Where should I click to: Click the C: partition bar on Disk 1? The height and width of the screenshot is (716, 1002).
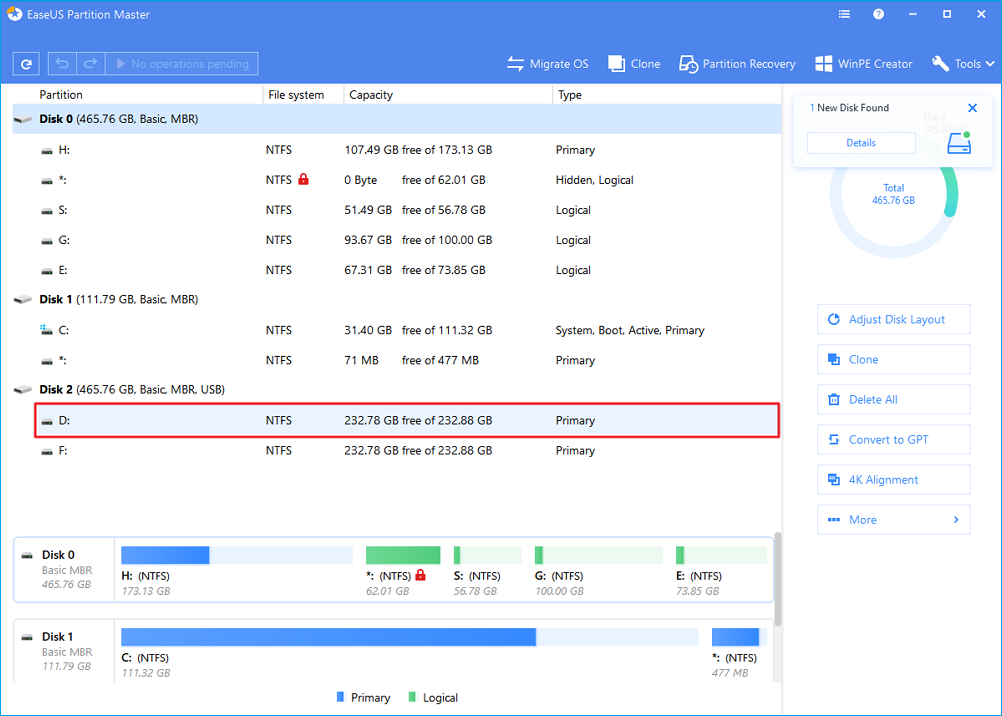tap(328, 637)
